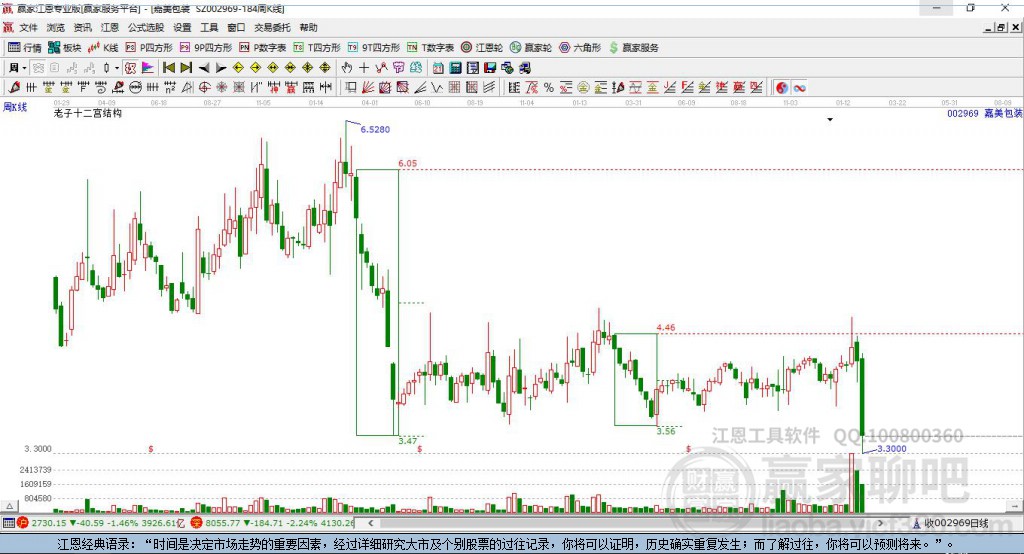Screen dimensions: 1024x554
Task: Expand the candlestick style dropdown arrow
Action: click(x=117, y=68)
